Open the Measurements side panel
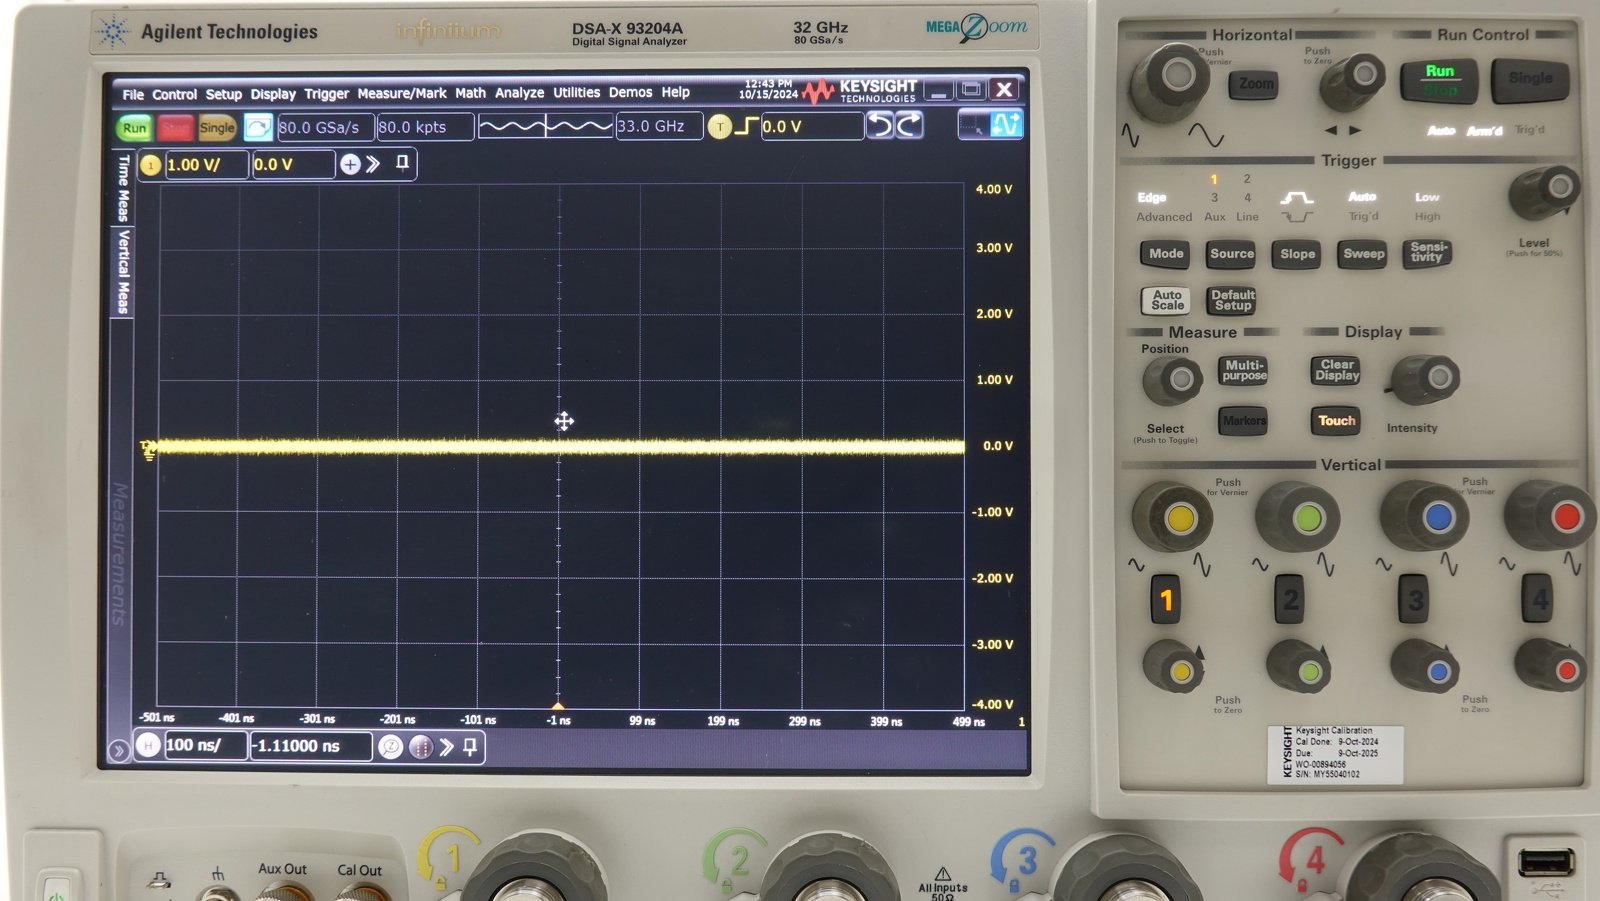The image size is (1600, 901). (121, 553)
